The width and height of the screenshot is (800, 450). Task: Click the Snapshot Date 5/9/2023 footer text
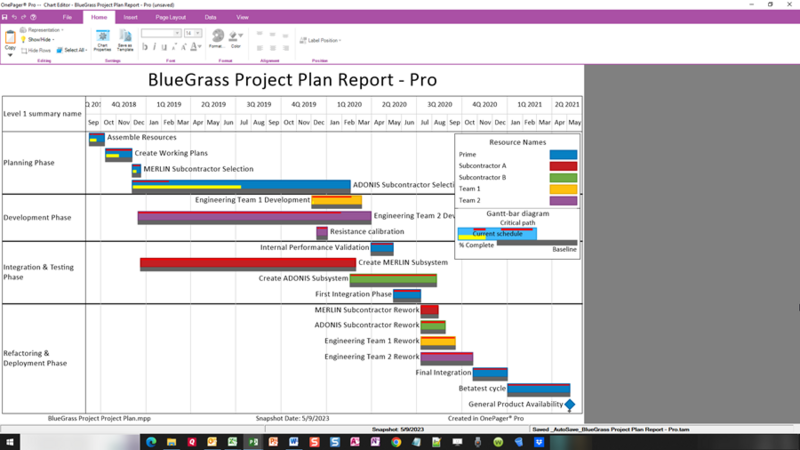coord(292,418)
